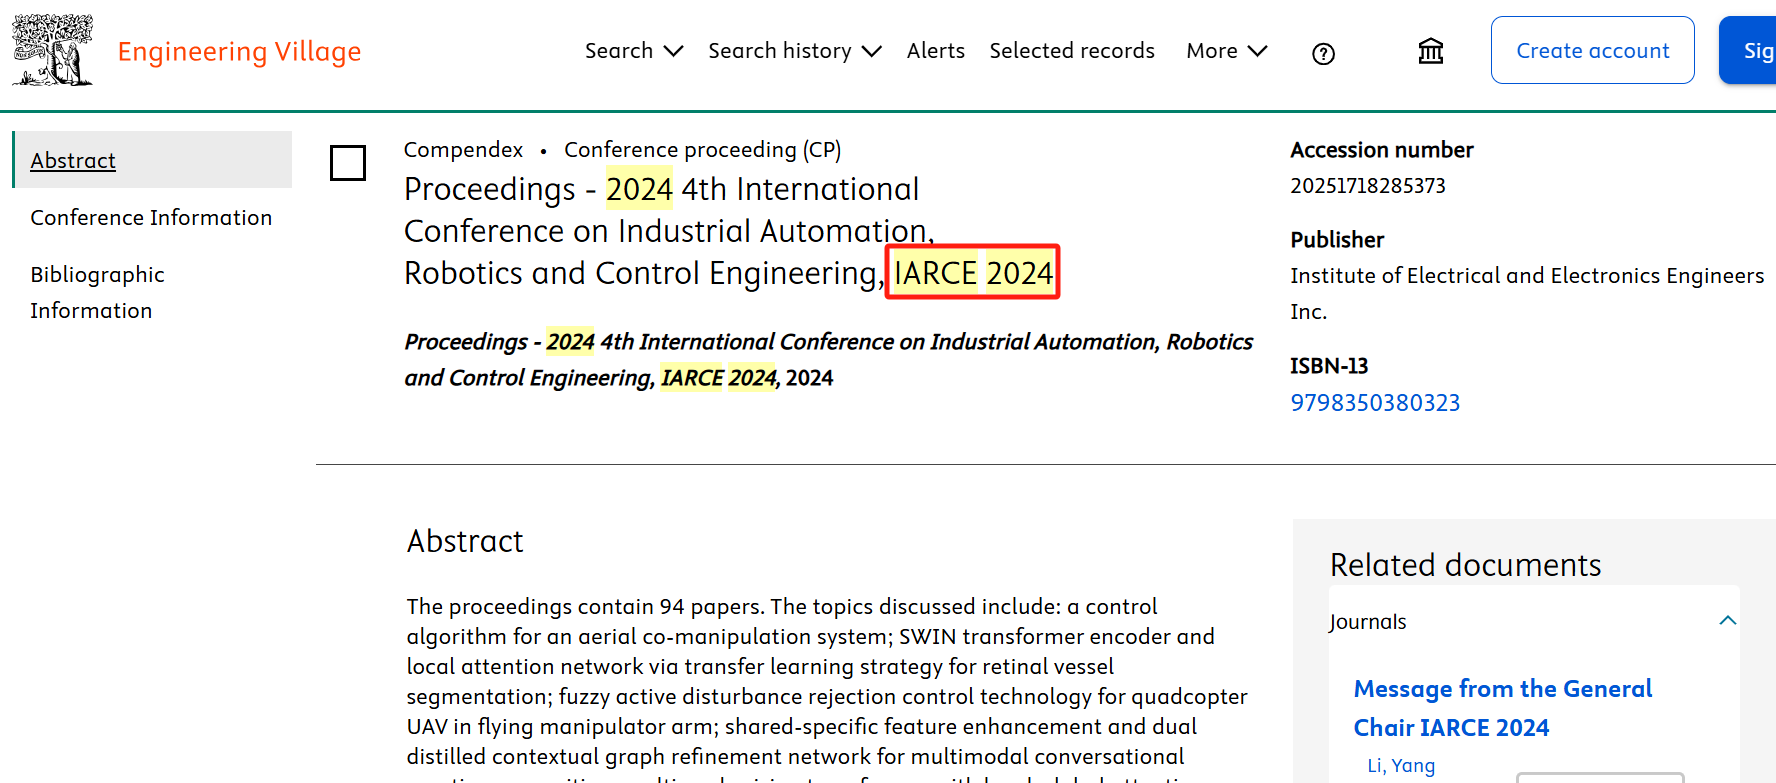Click author link Li, Yang
Image resolution: width=1776 pixels, height=783 pixels.
[x=1400, y=765]
